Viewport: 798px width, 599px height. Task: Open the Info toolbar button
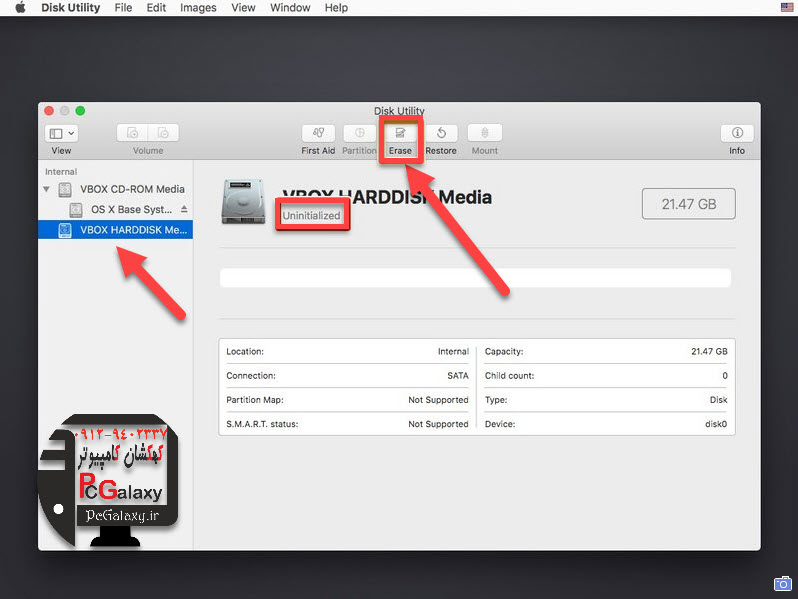pyautogui.click(x=737, y=133)
